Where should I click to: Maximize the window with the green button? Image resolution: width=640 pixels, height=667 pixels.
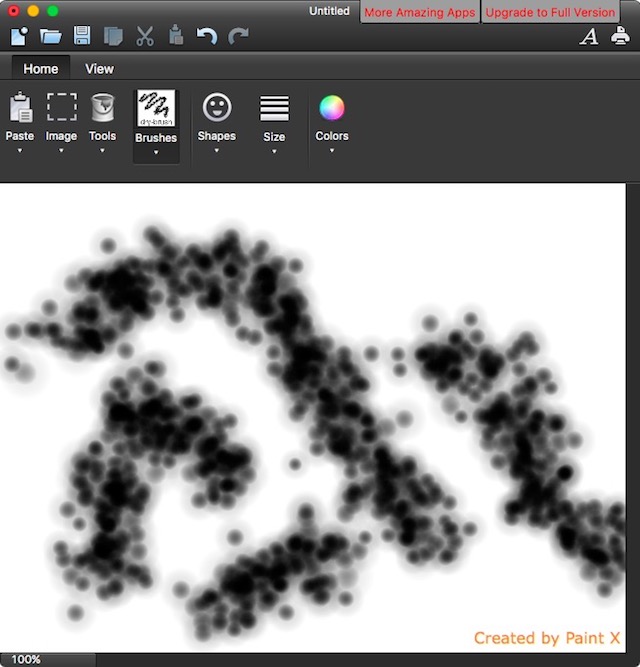[53, 11]
